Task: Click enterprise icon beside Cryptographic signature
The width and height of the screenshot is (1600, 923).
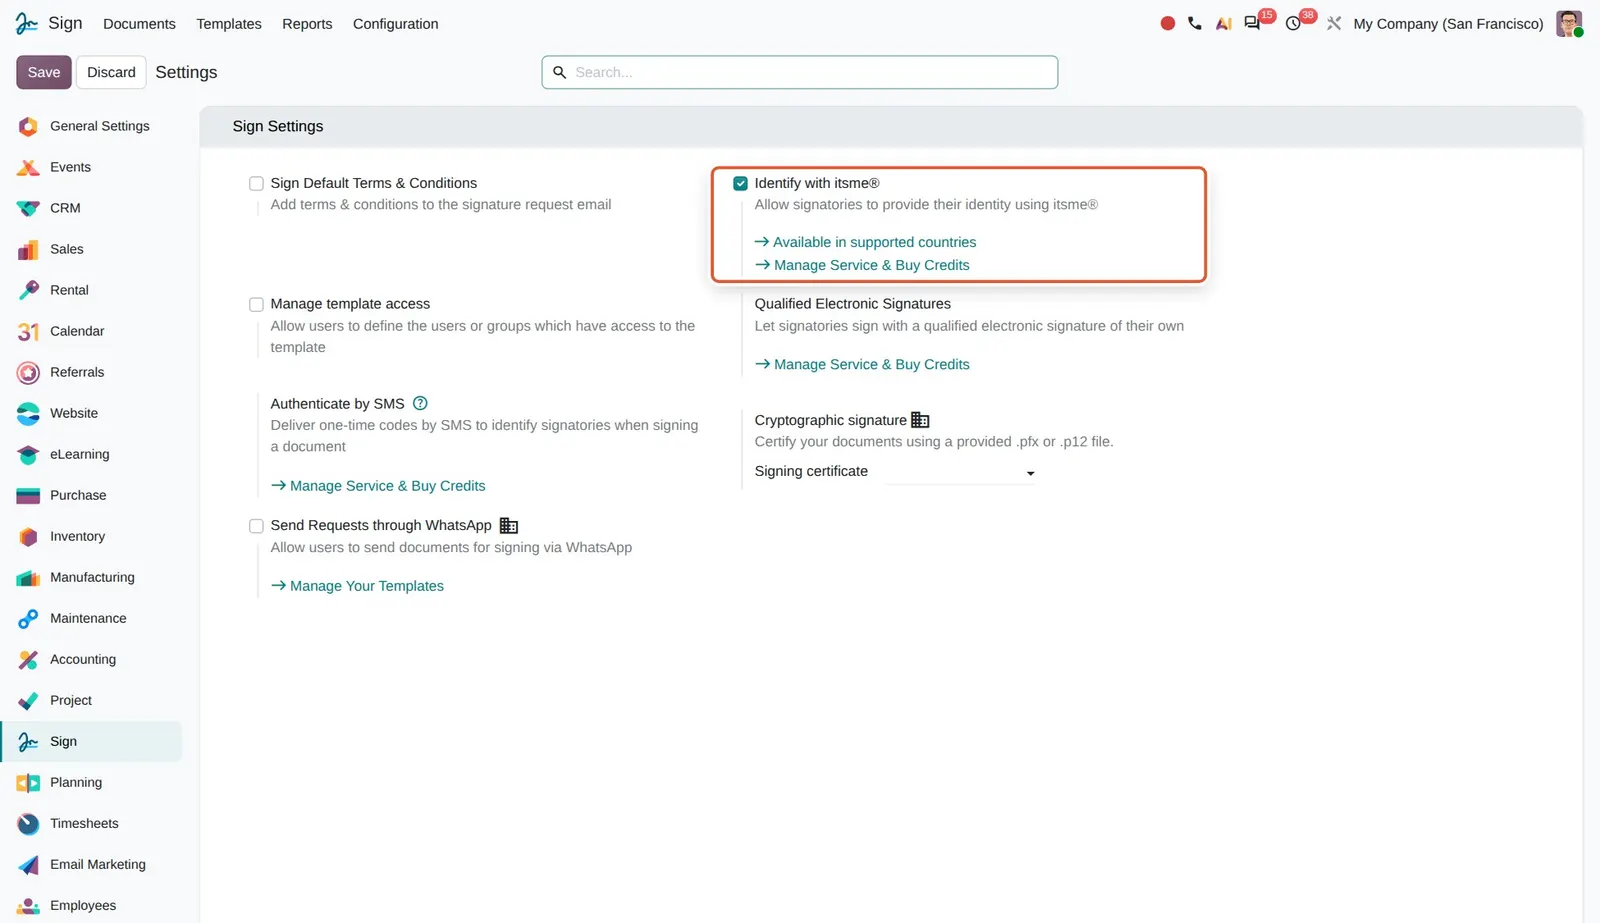Action: pyautogui.click(x=920, y=420)
